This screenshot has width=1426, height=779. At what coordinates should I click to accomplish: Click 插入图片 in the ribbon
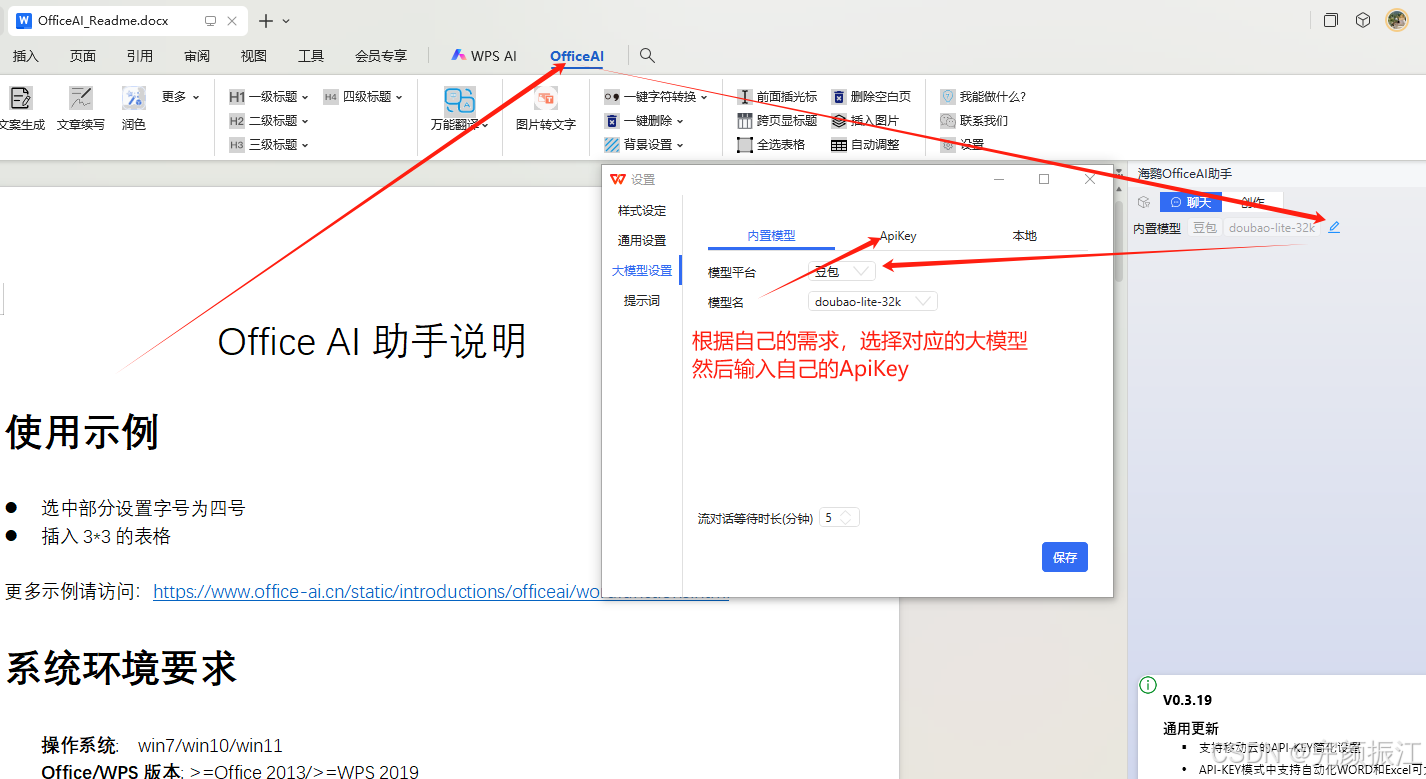[865, 121]
